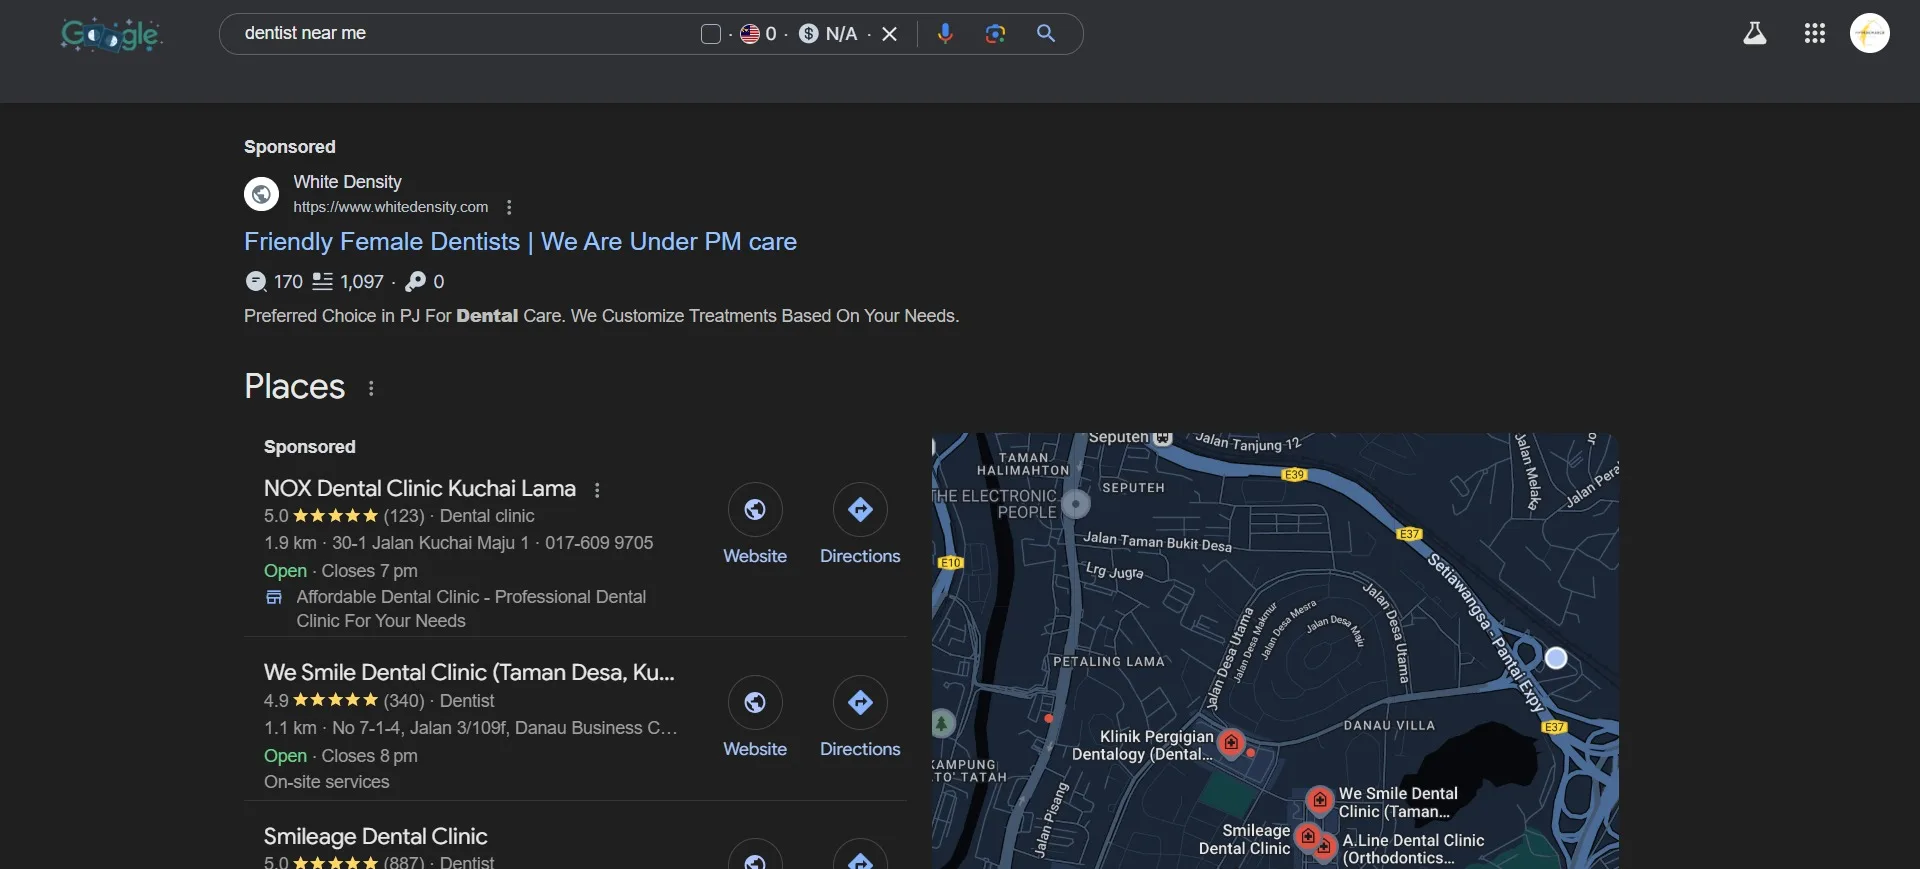This screenshot has height=869, width=1920.
Task: Open the Places section more options
Action: tap(371, 388)
